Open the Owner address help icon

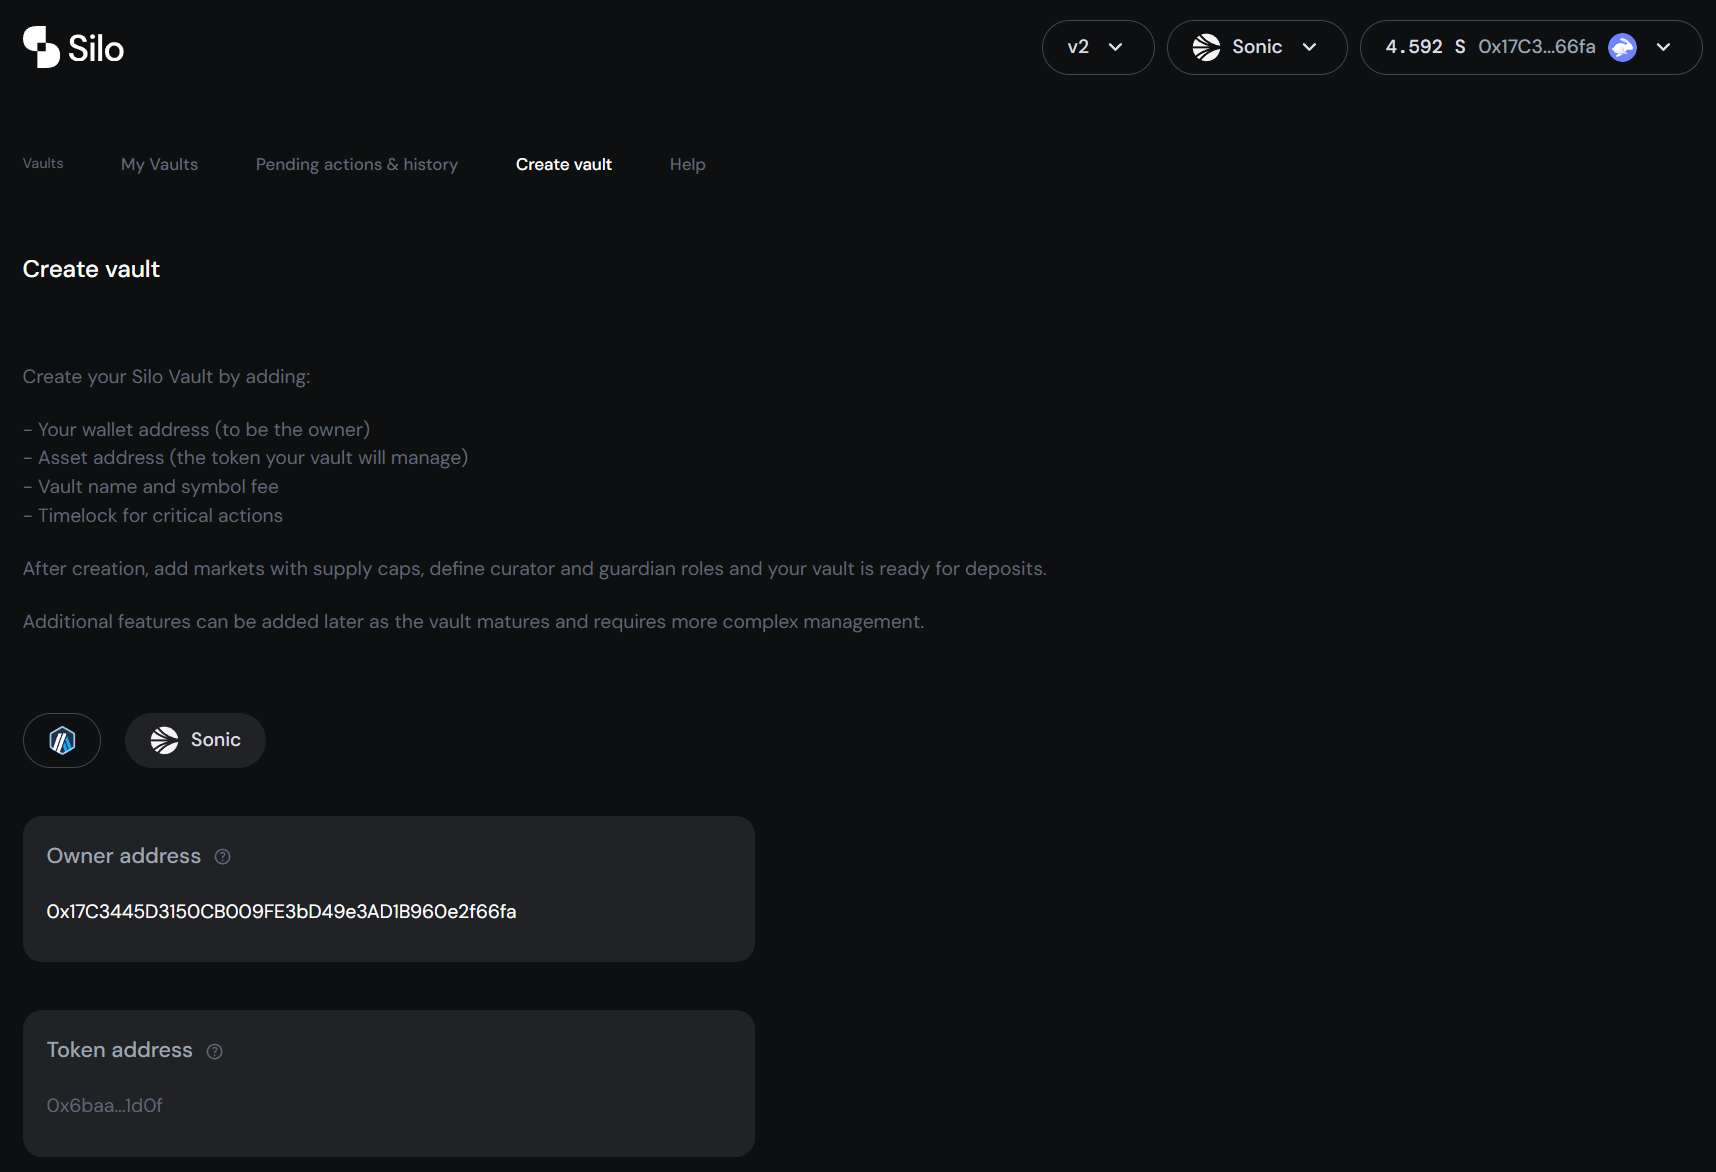tap(222, 856)
